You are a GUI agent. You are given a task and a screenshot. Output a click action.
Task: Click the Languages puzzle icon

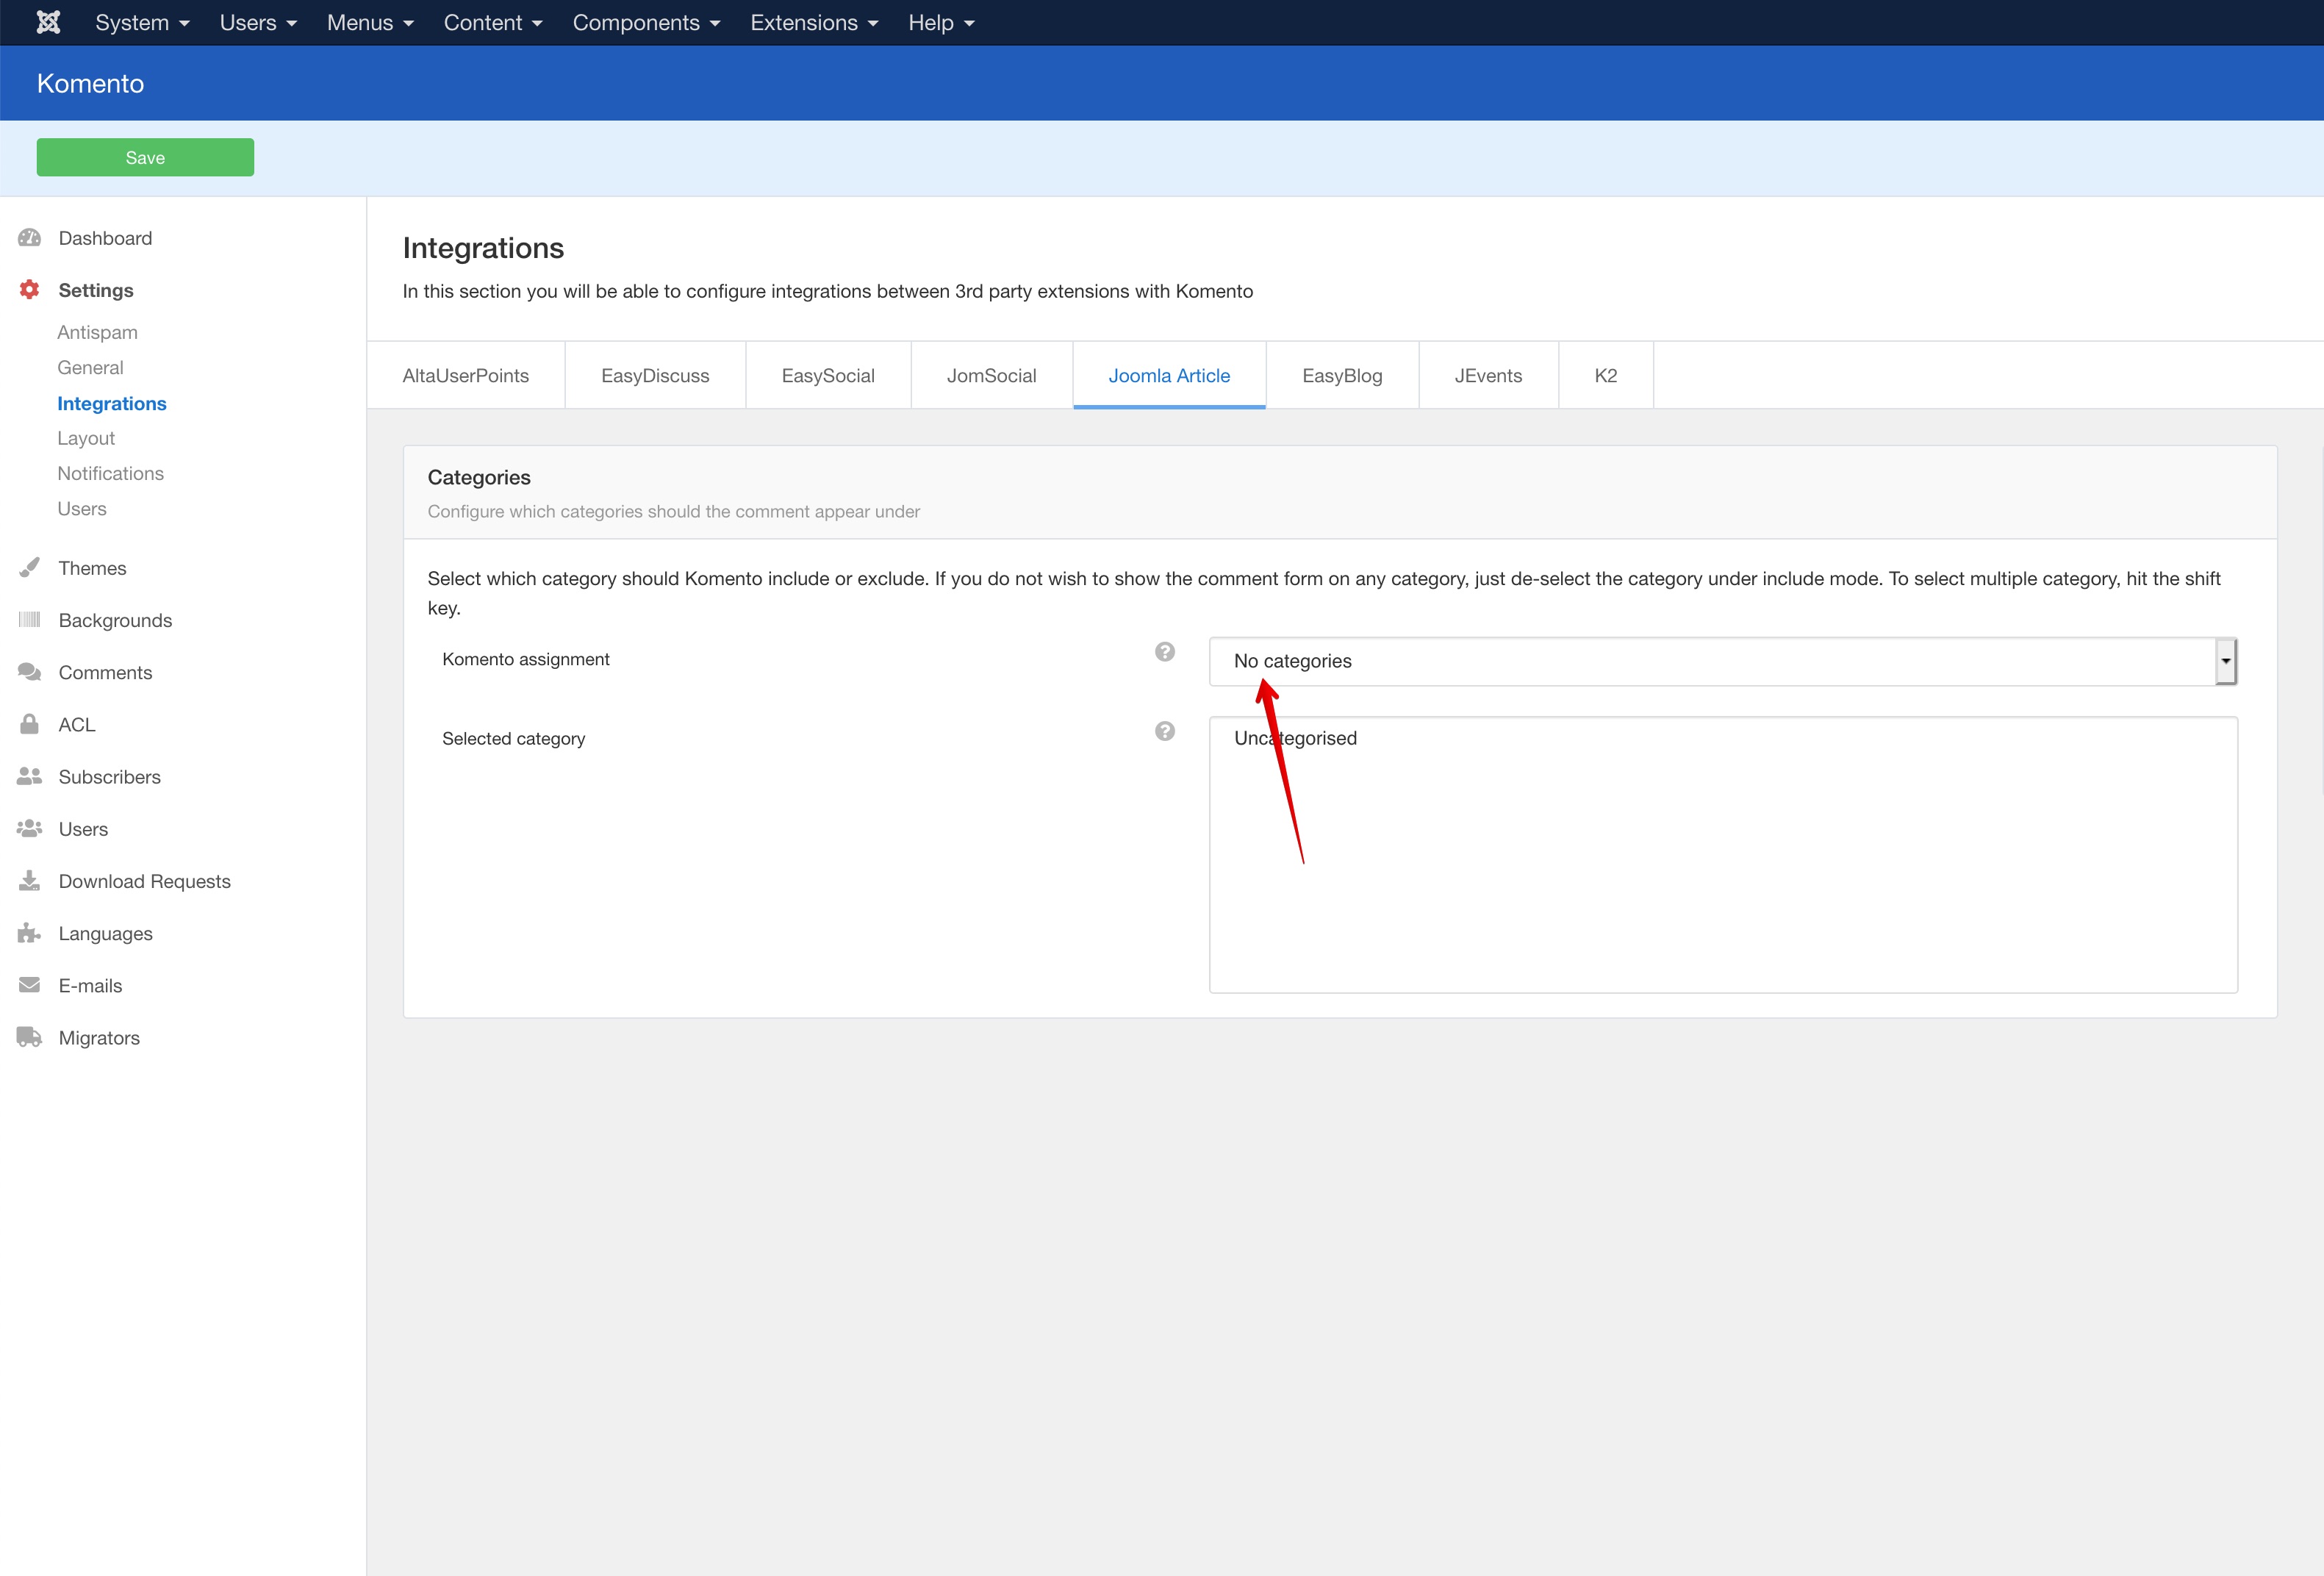pyautogui.click(x=30, y=933)
